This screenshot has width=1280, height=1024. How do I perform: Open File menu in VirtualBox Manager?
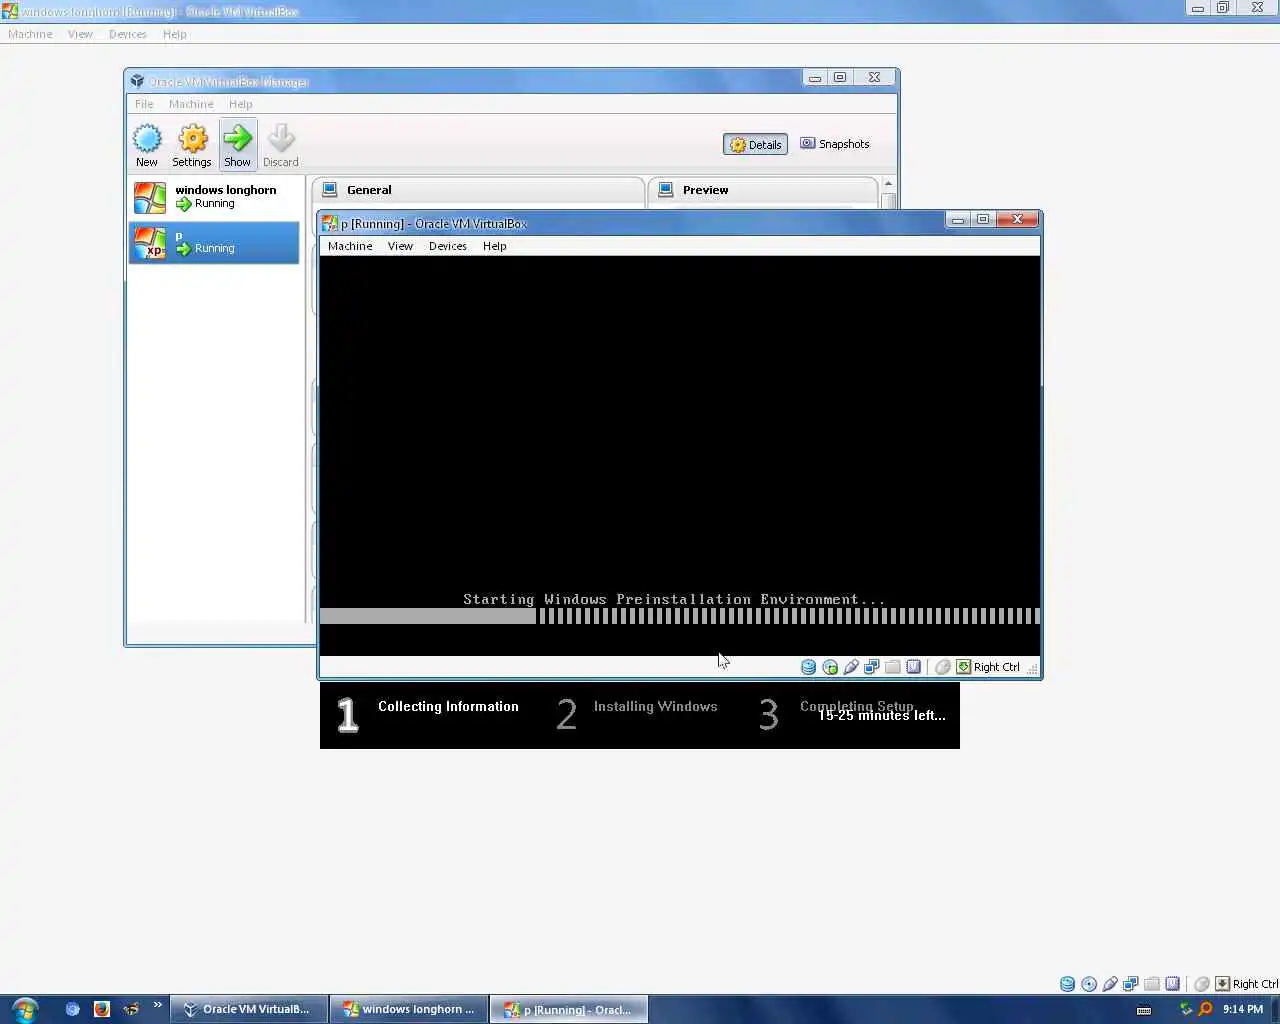tap(144, 104)
